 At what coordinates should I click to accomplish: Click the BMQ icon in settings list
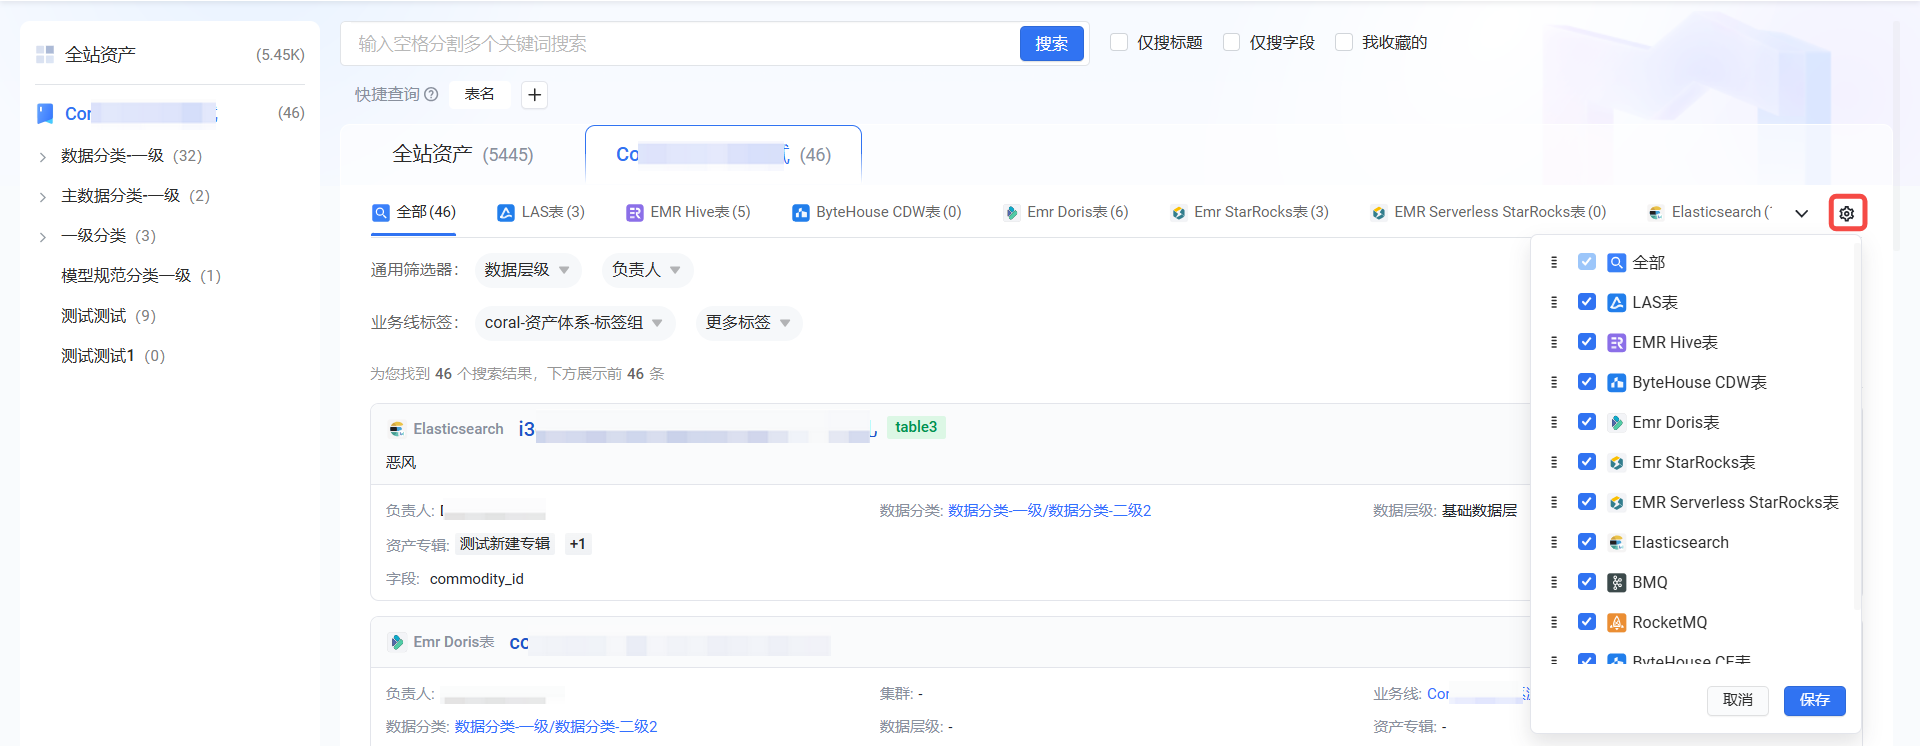point(1616,582)
